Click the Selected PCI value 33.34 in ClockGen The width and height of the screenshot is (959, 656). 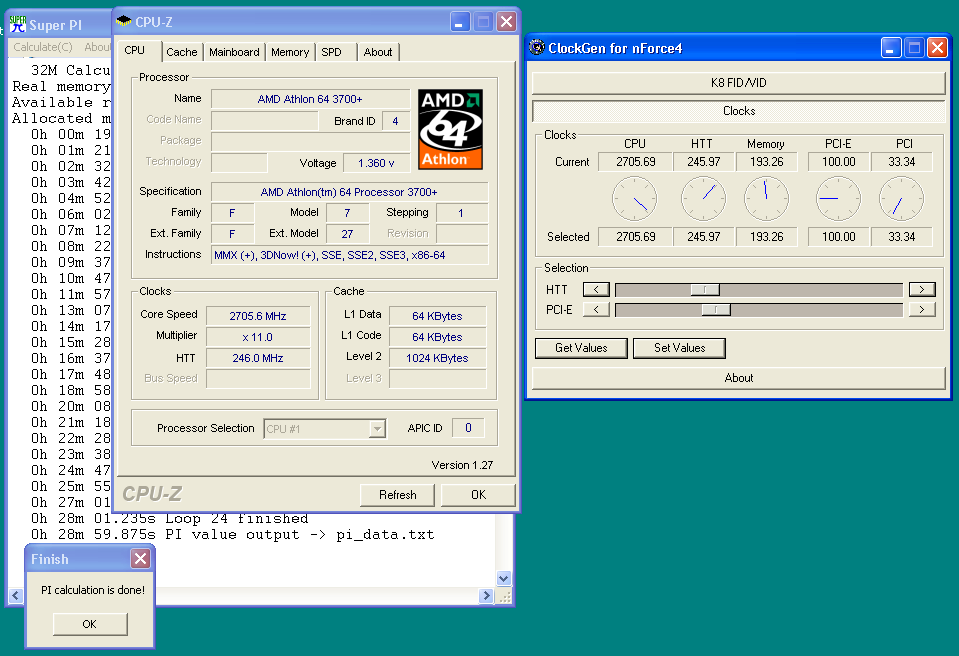[x=902, y=237]
